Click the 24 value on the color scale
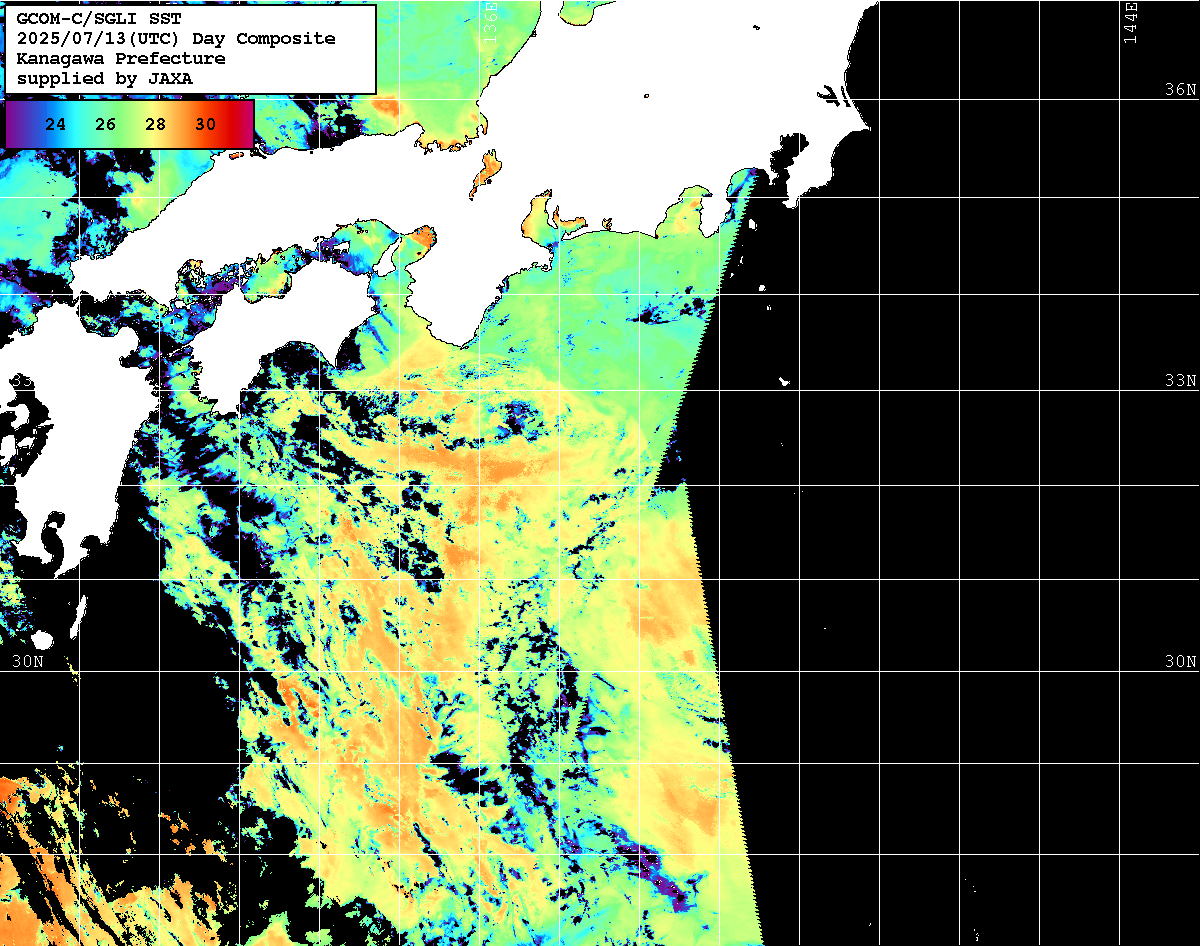 (x=56, y=125)
